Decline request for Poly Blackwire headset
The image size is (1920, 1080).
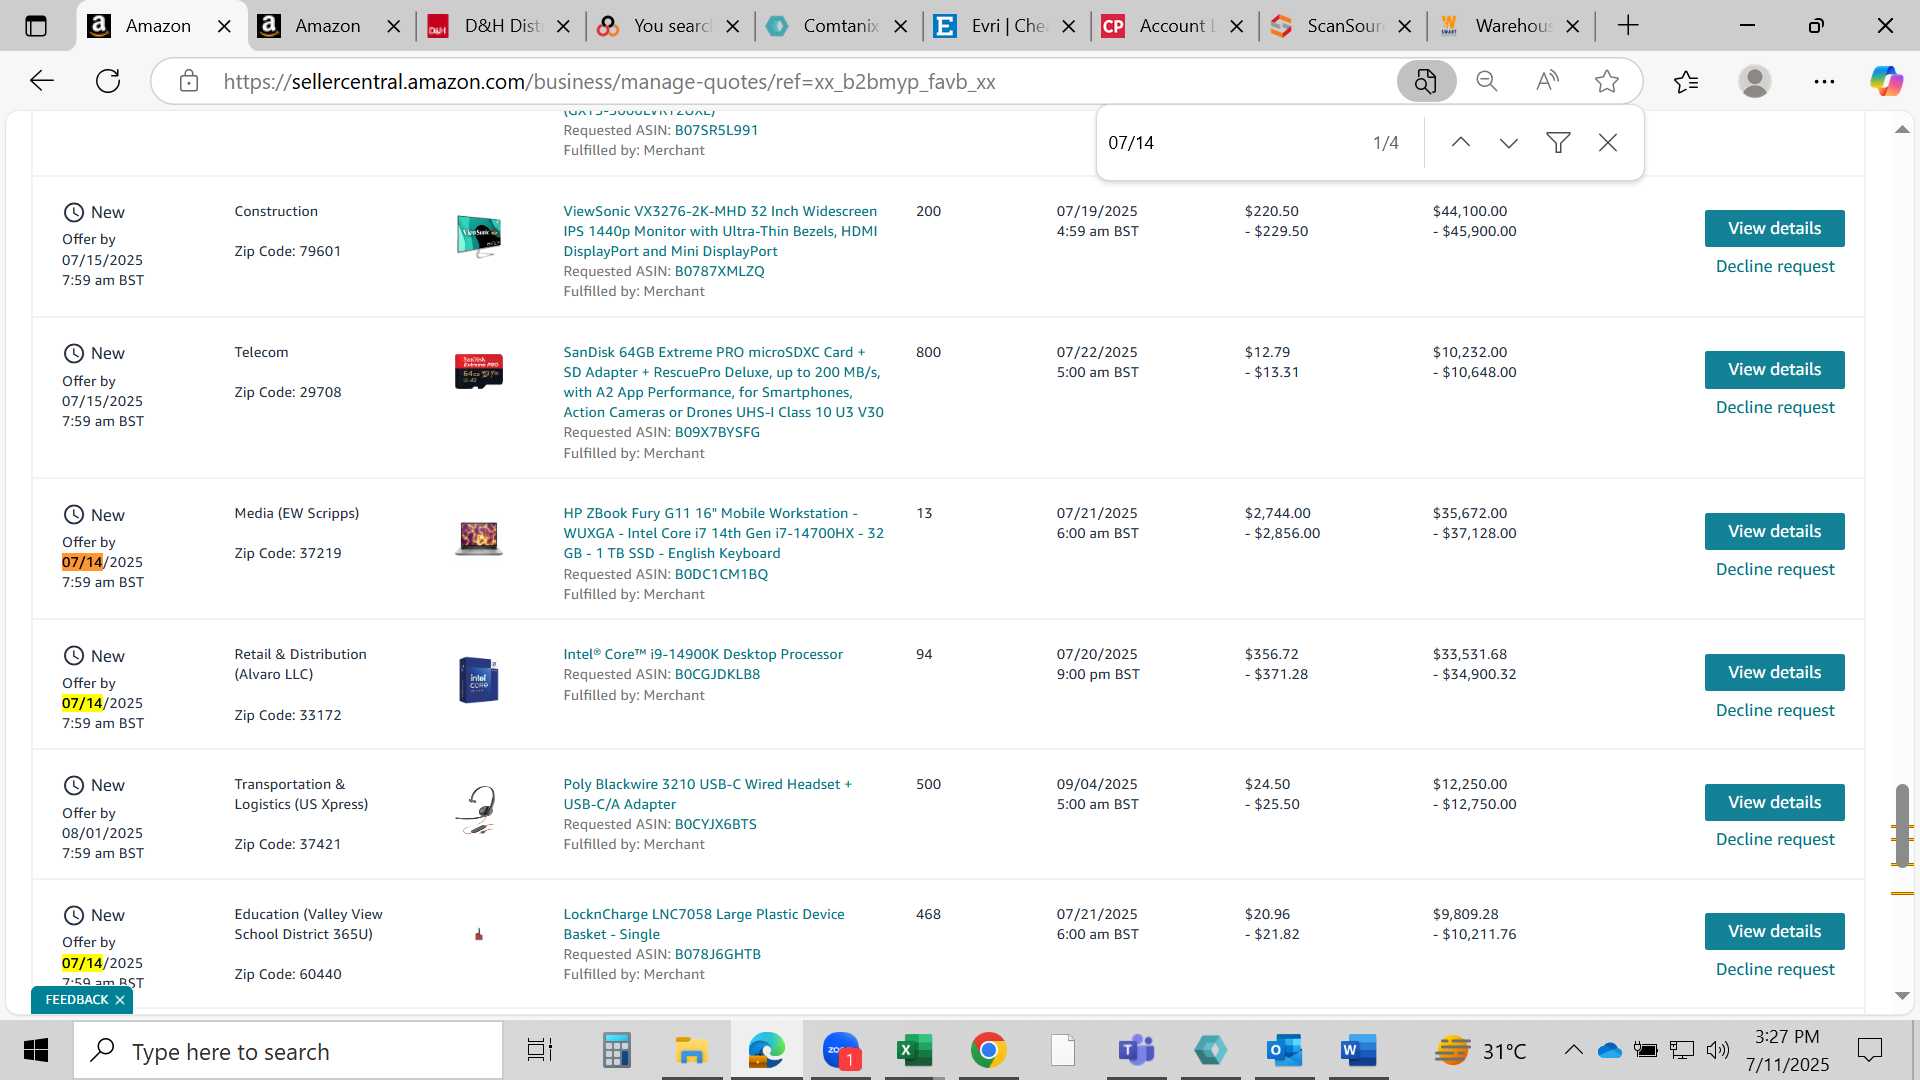click(1775, 839)
